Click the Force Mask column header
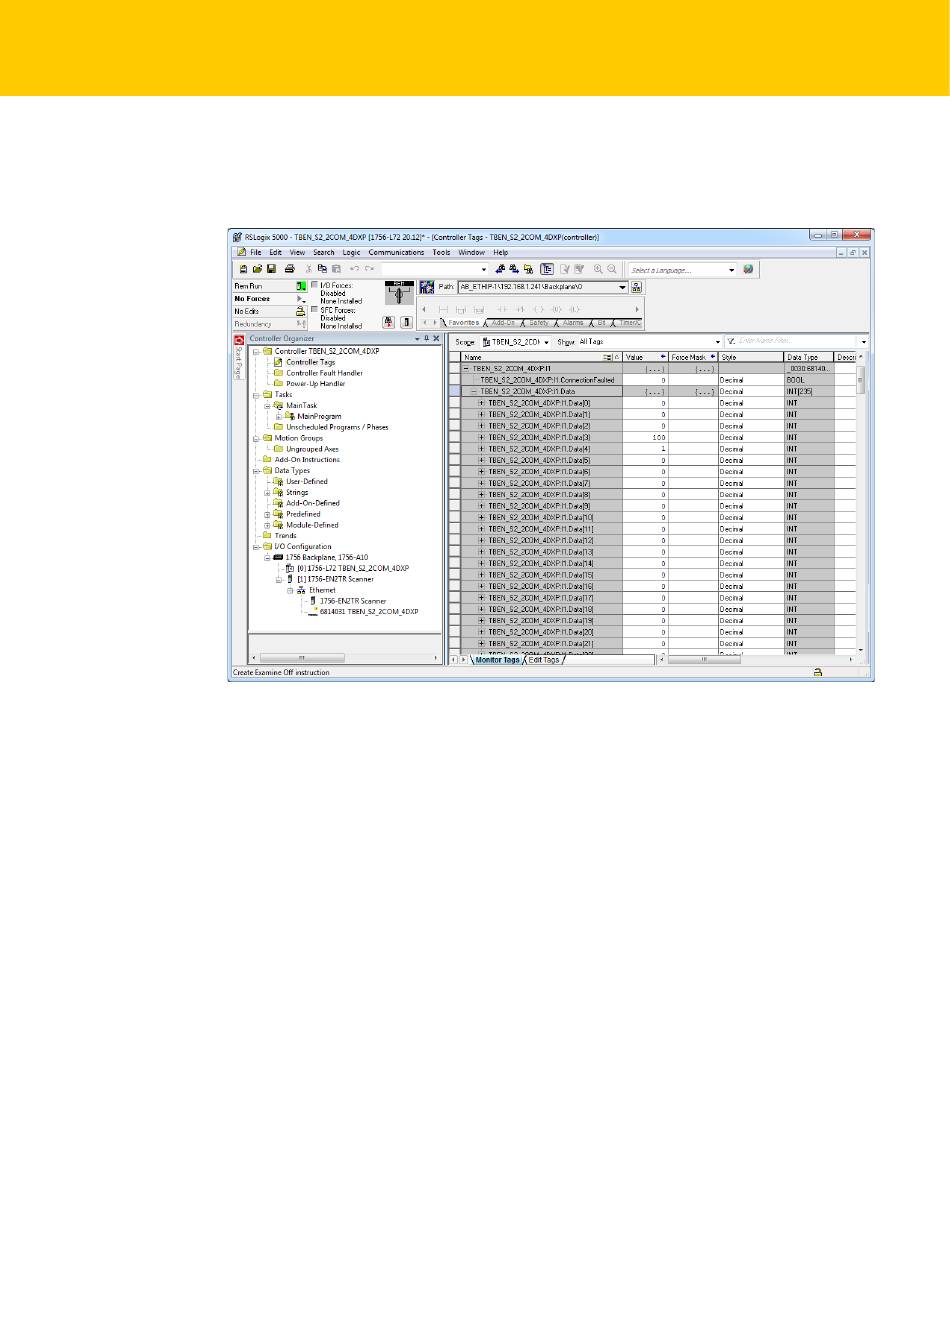 pyautogui.click(x=693, y=357)
